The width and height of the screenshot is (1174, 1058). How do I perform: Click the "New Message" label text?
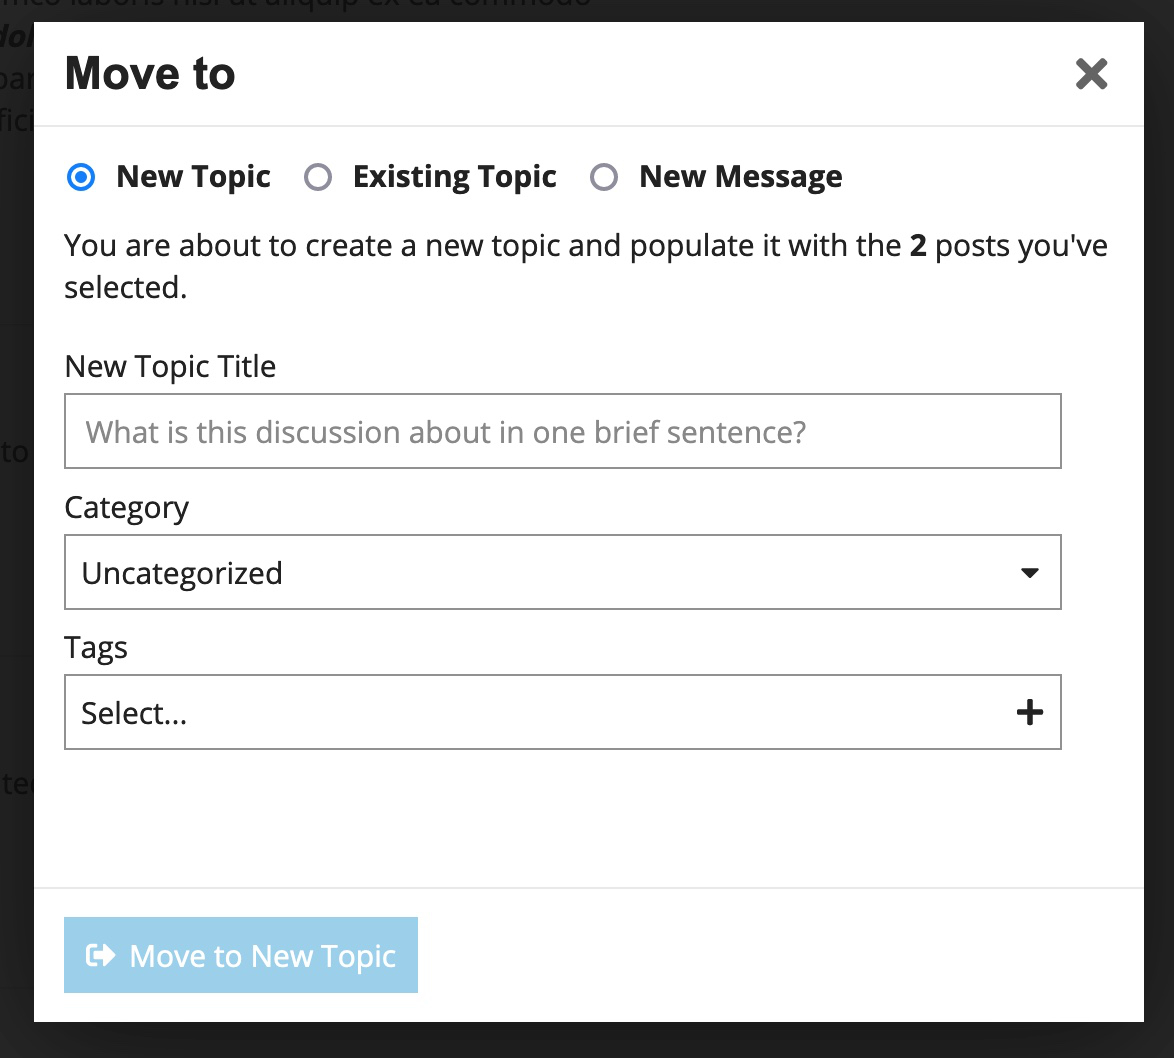(740, 177)
